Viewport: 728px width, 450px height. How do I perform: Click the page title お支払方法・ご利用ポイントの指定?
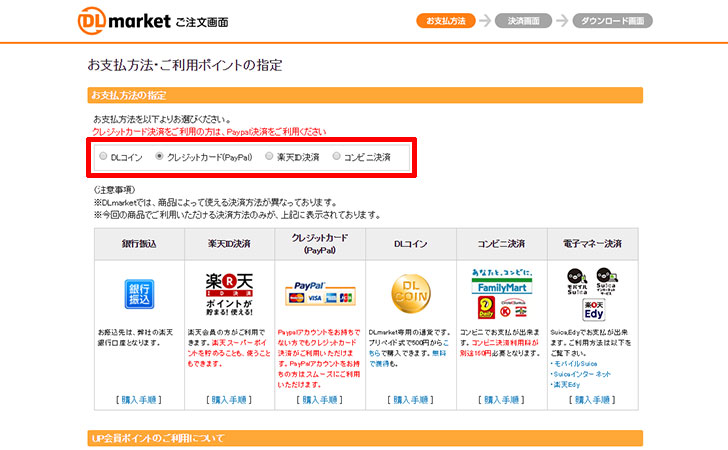tap(185, 65)
